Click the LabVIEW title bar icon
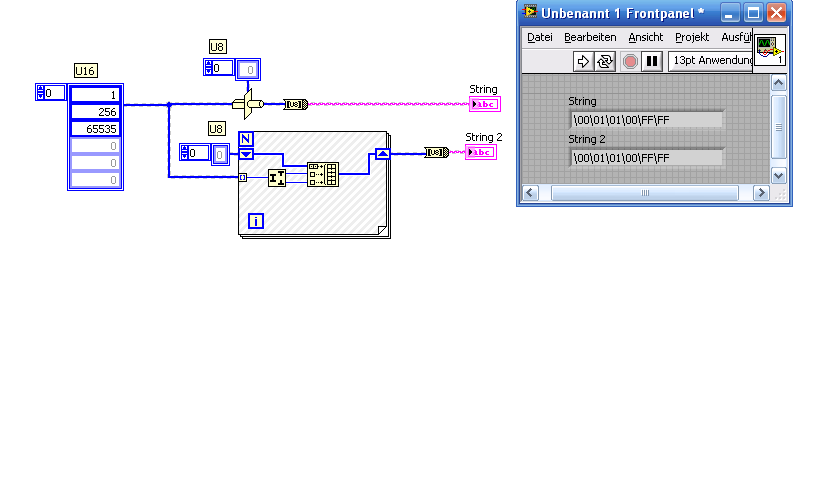The height and width of the screenshot is (503, 830). point(529,12)
